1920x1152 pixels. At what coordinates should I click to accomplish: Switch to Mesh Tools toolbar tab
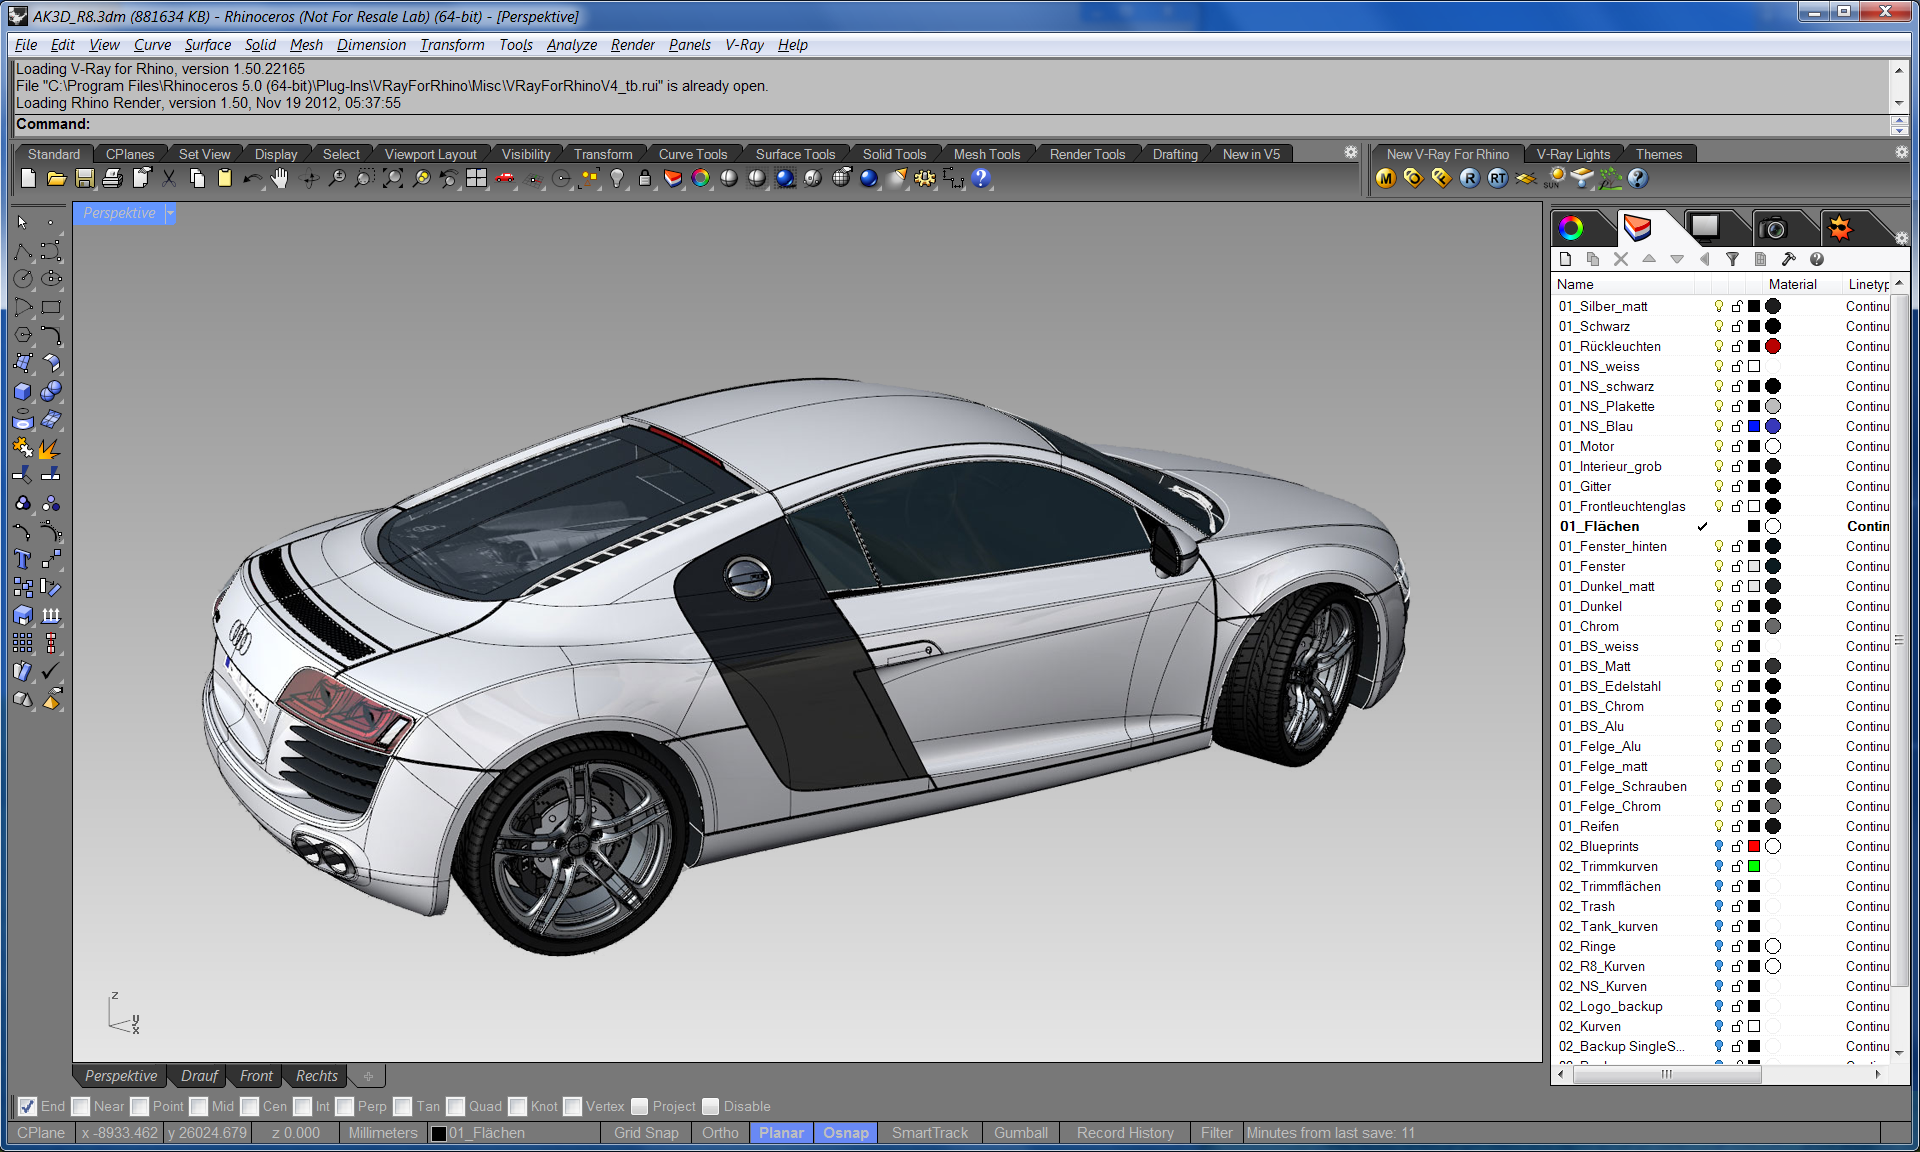click(987, 154)
